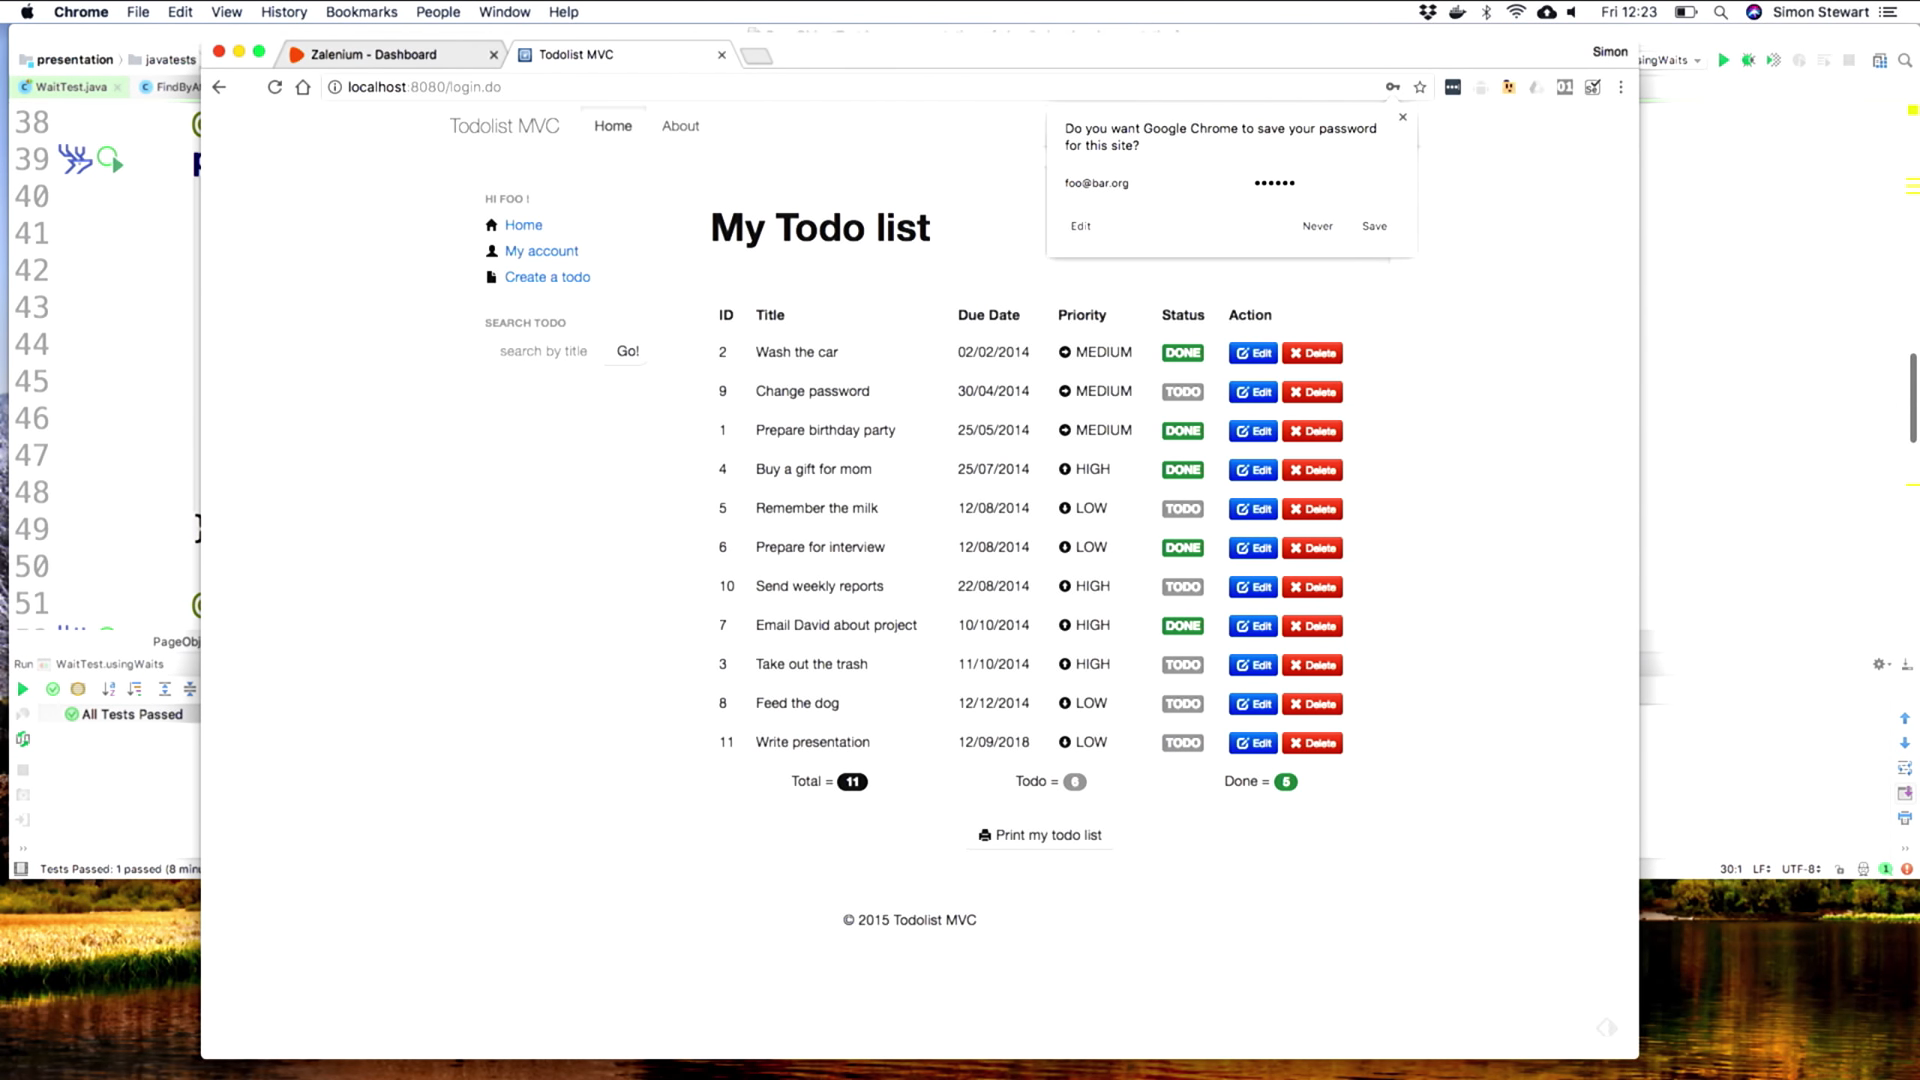Screen dimensions: 1920x1080
Task: Toggle the LOW priority indicator for Feed the dog
Action: 1063,703
